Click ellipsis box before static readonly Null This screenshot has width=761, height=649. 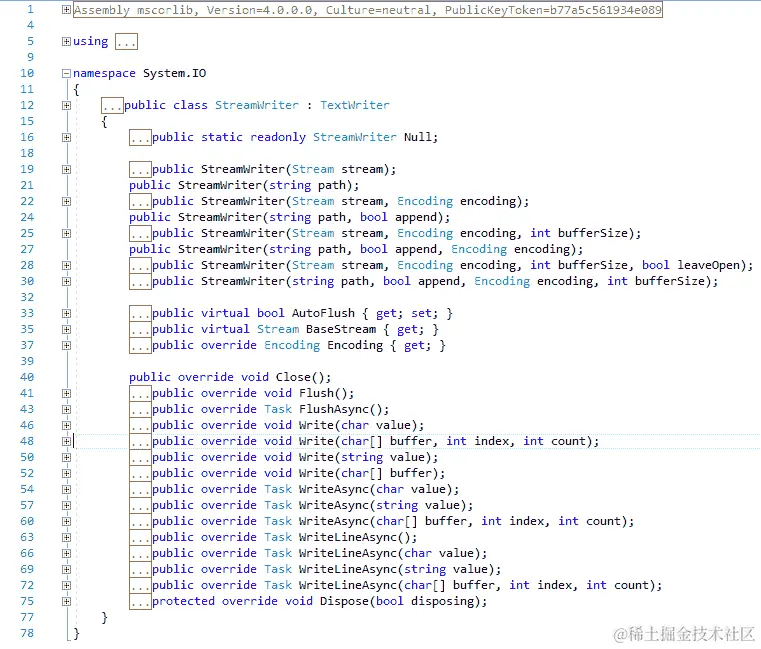click(140, 138)
